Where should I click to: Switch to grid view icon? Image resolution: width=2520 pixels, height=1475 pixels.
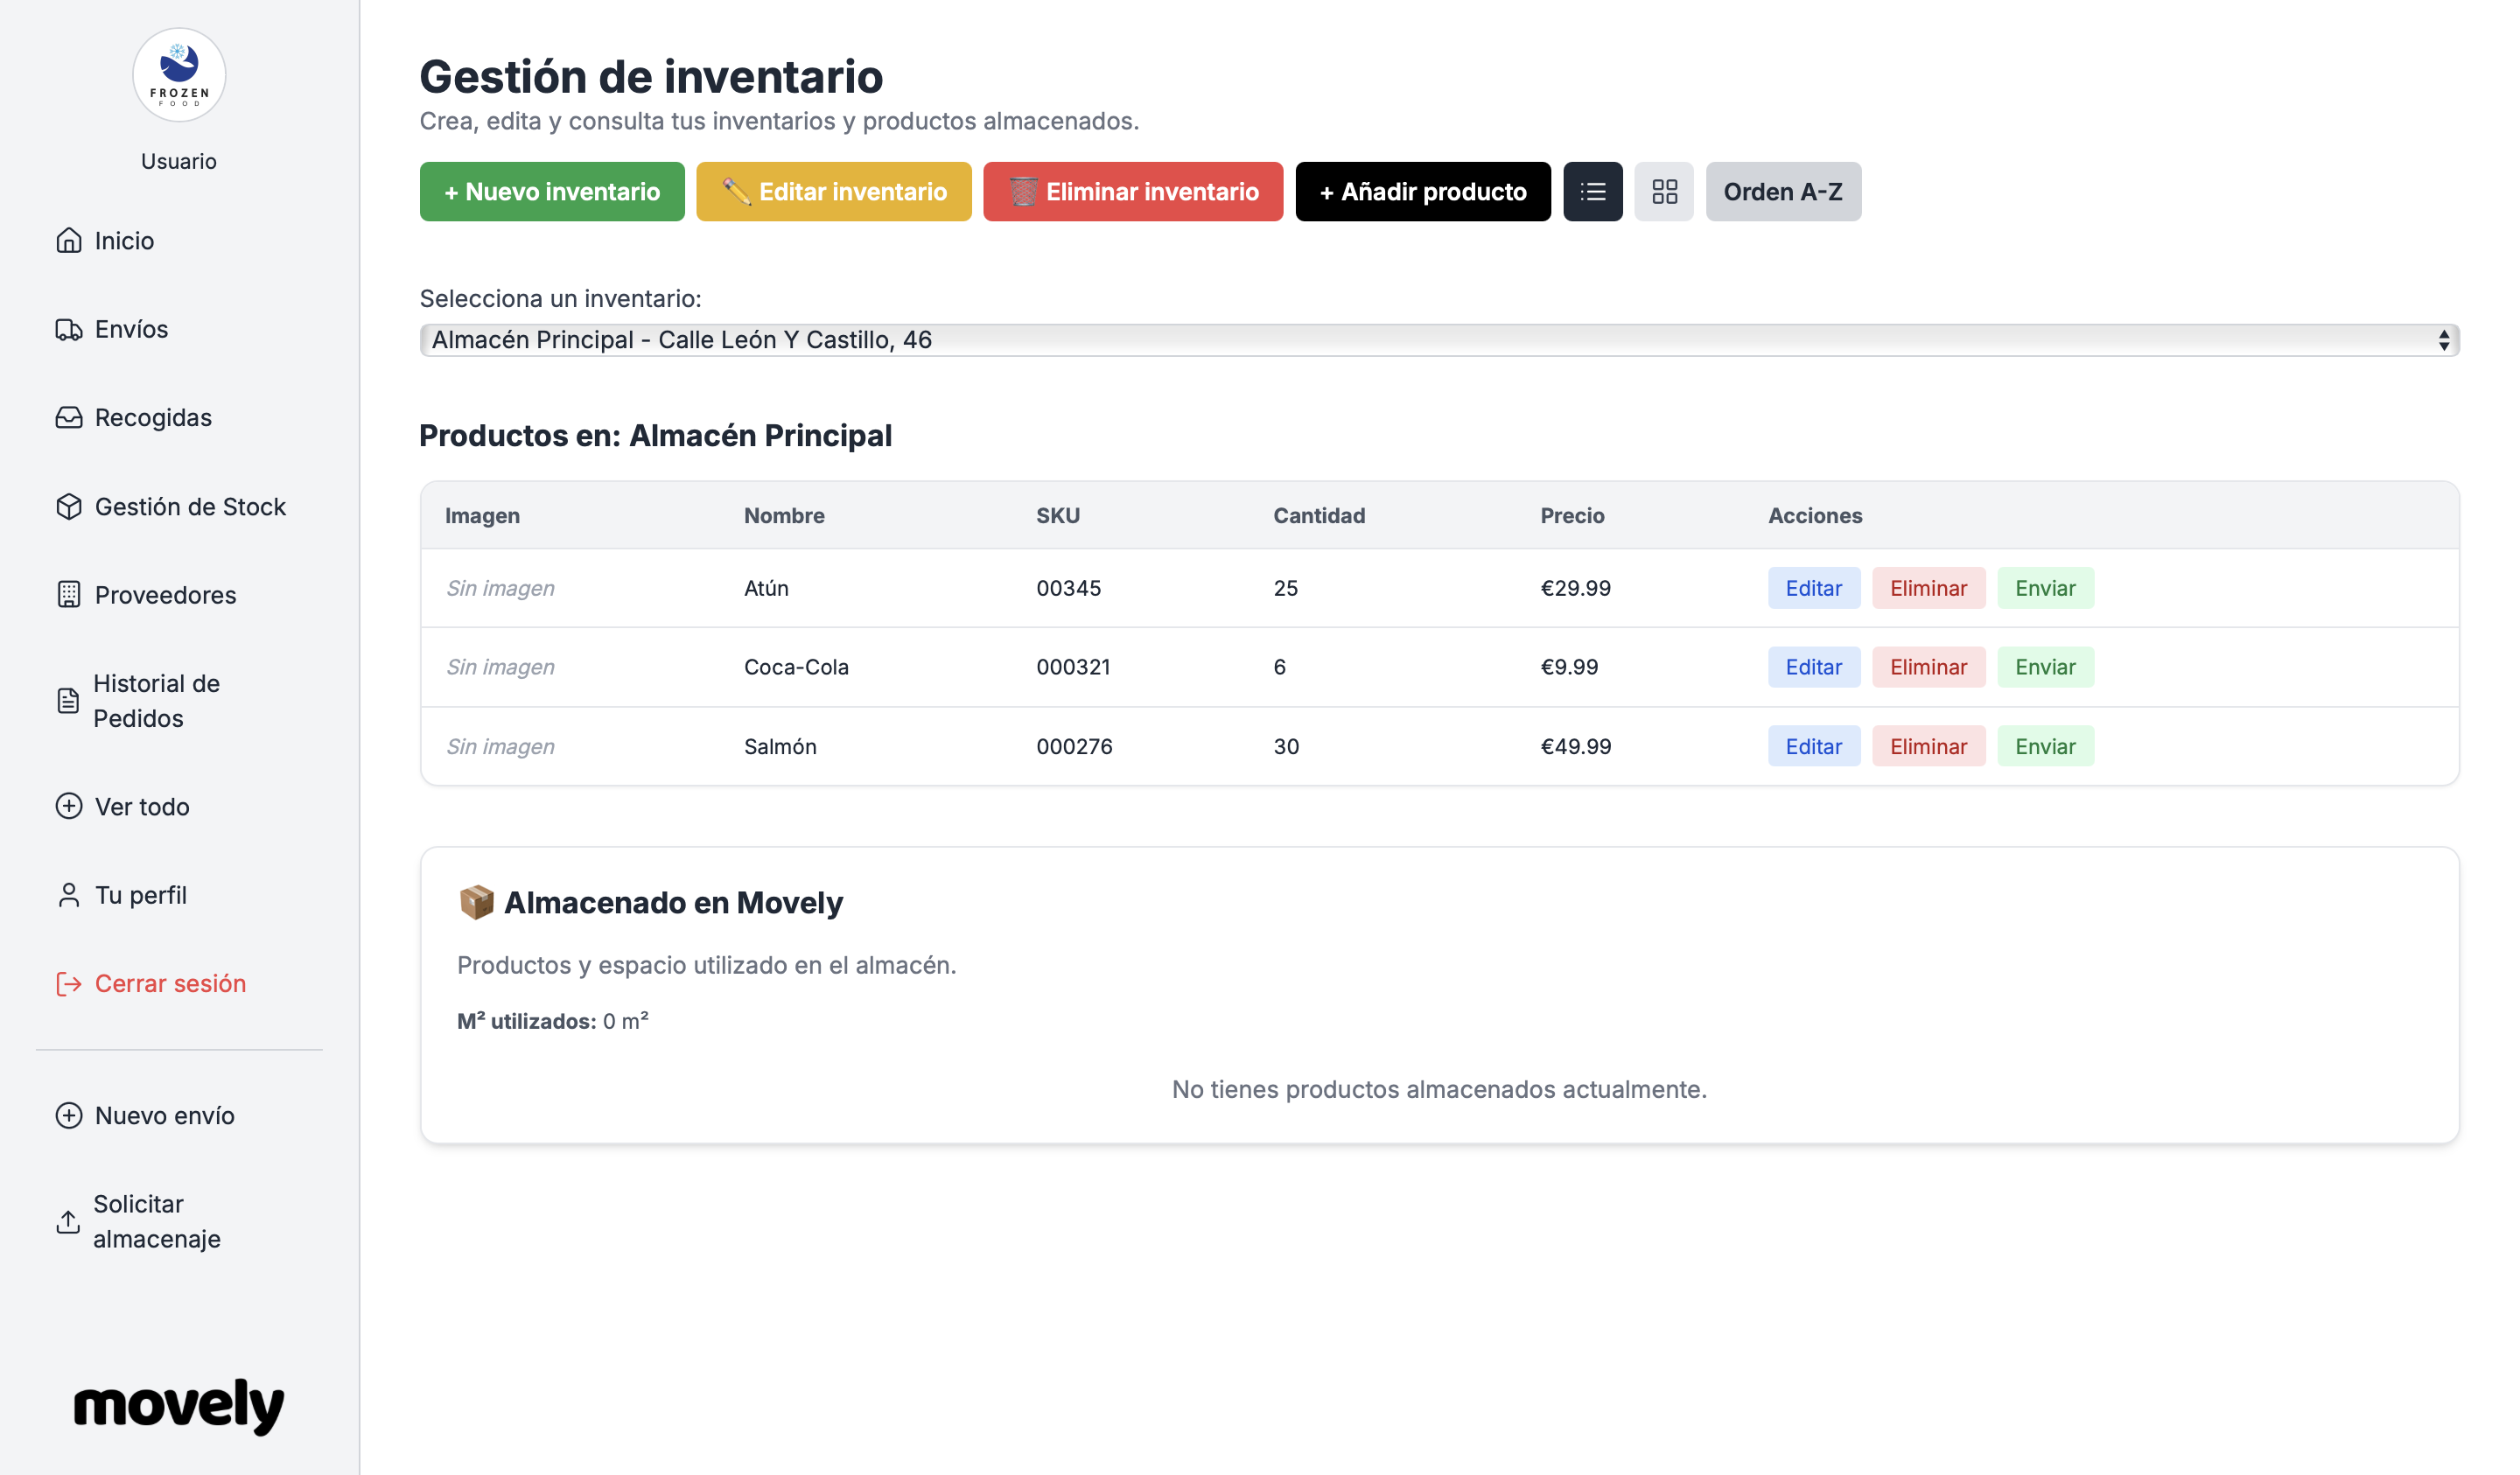(x=1663, y=191)
